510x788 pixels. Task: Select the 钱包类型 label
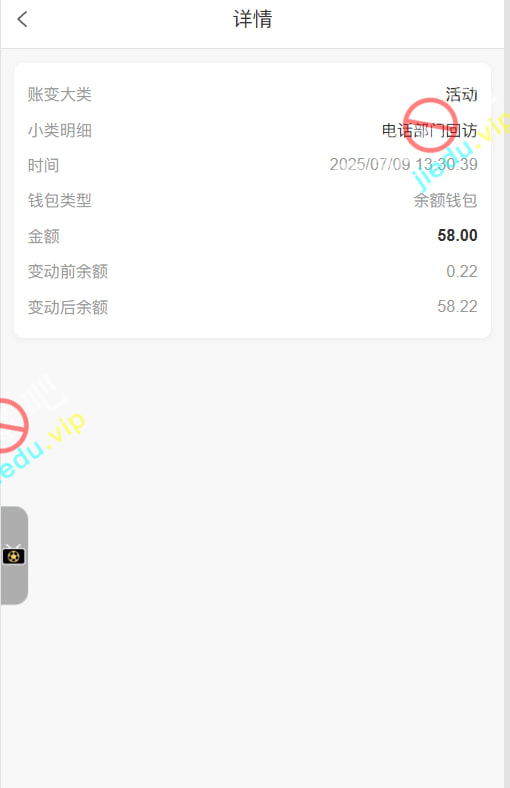pos(60,201)
